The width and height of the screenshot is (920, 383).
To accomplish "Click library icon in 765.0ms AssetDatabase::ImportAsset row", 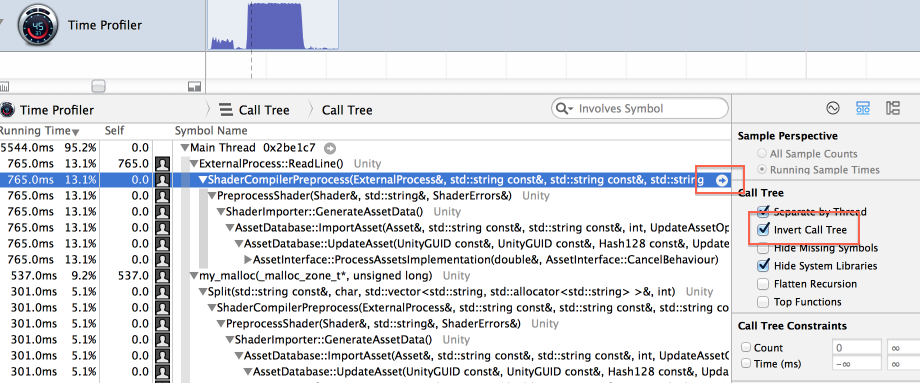I will tap(162, 228).
